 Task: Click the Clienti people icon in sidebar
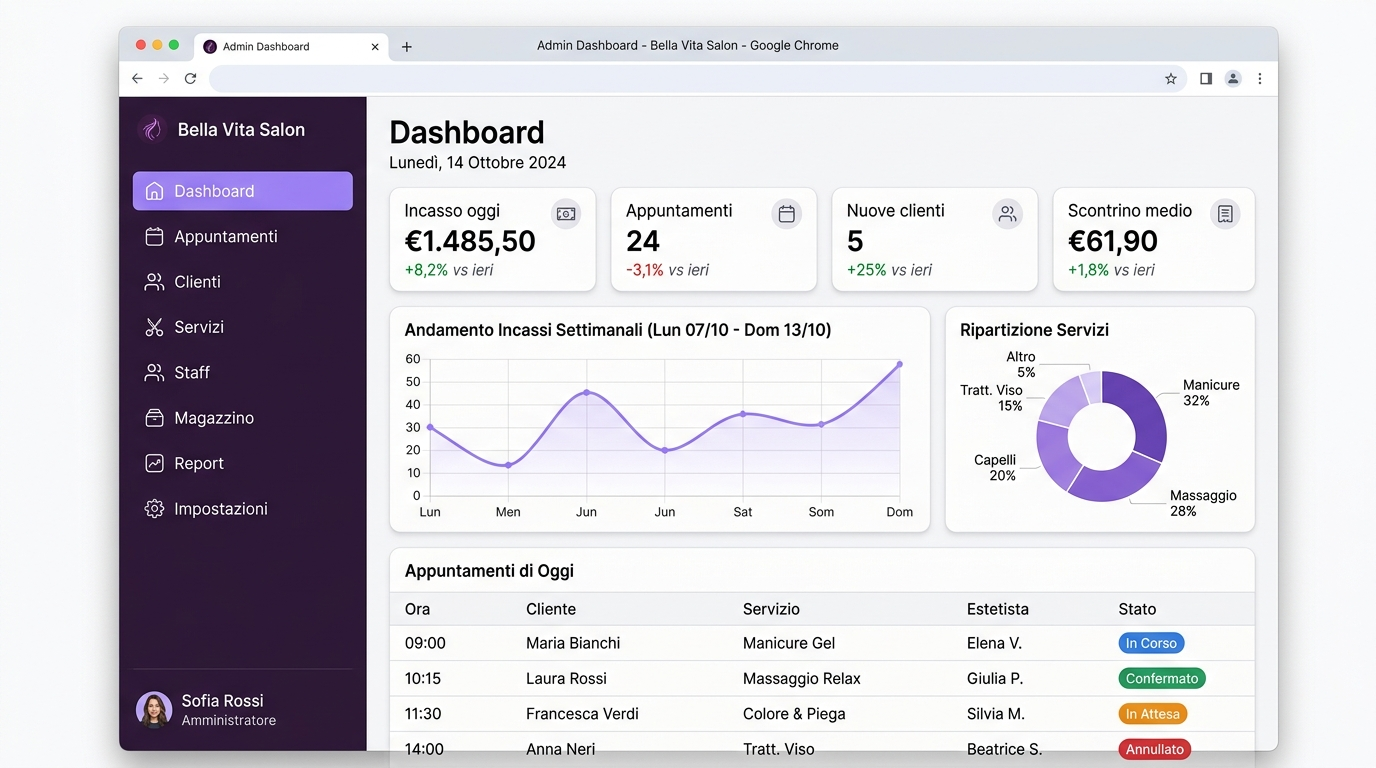coord(154,282)
